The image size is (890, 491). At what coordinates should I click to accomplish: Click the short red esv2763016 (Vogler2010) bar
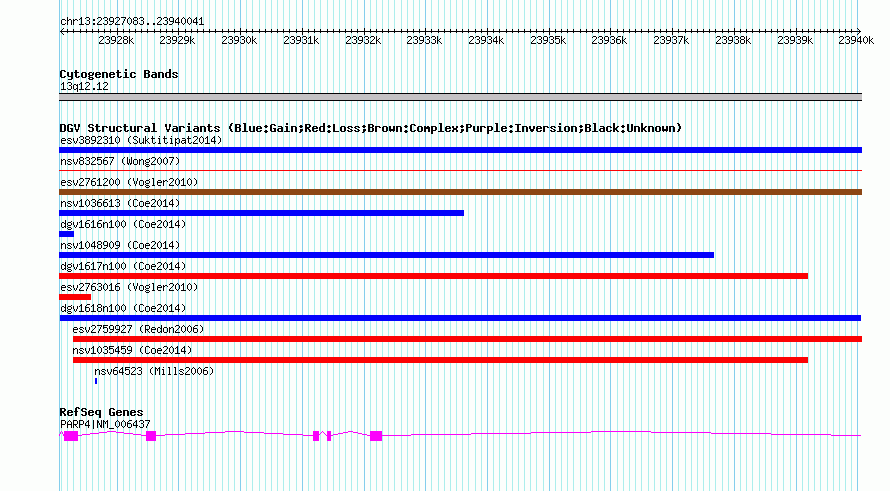coord(75,297)
